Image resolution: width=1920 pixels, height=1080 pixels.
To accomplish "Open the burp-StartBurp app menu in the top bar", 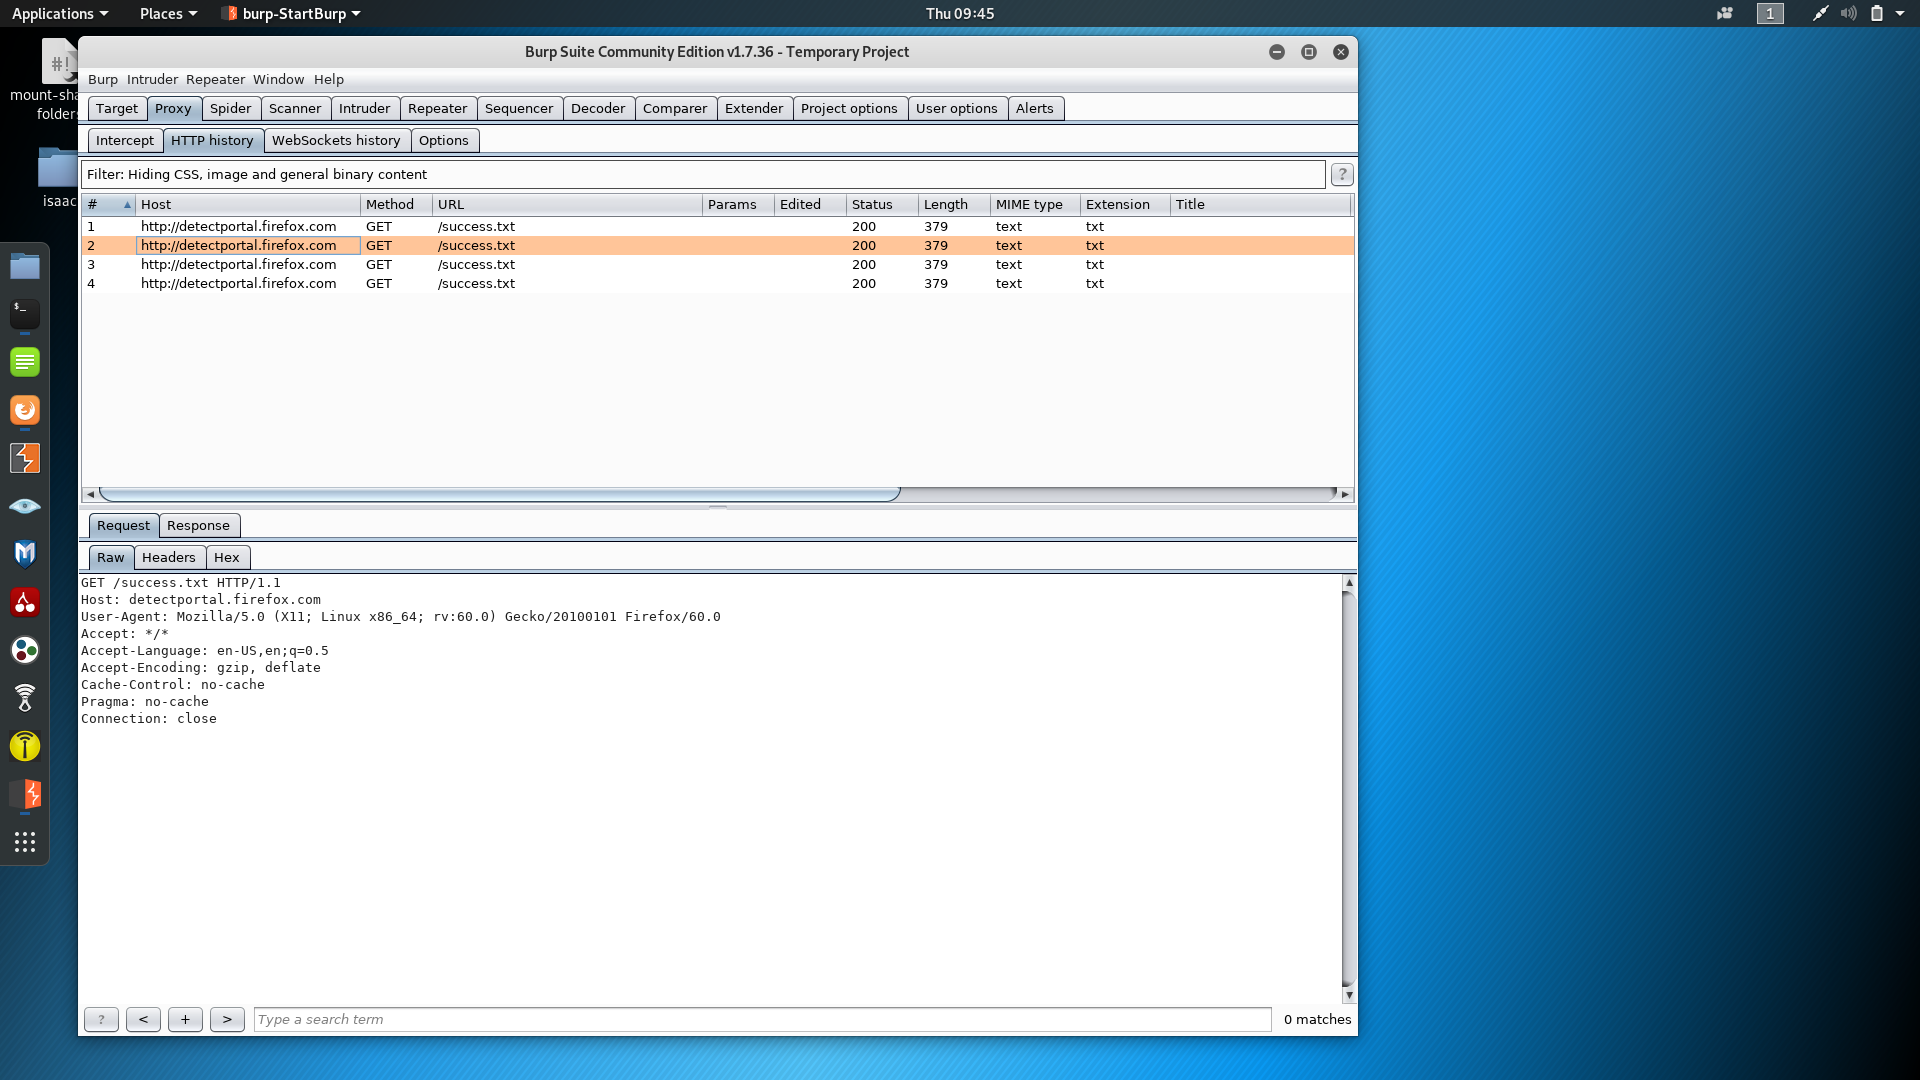I will tap(290, 13).
